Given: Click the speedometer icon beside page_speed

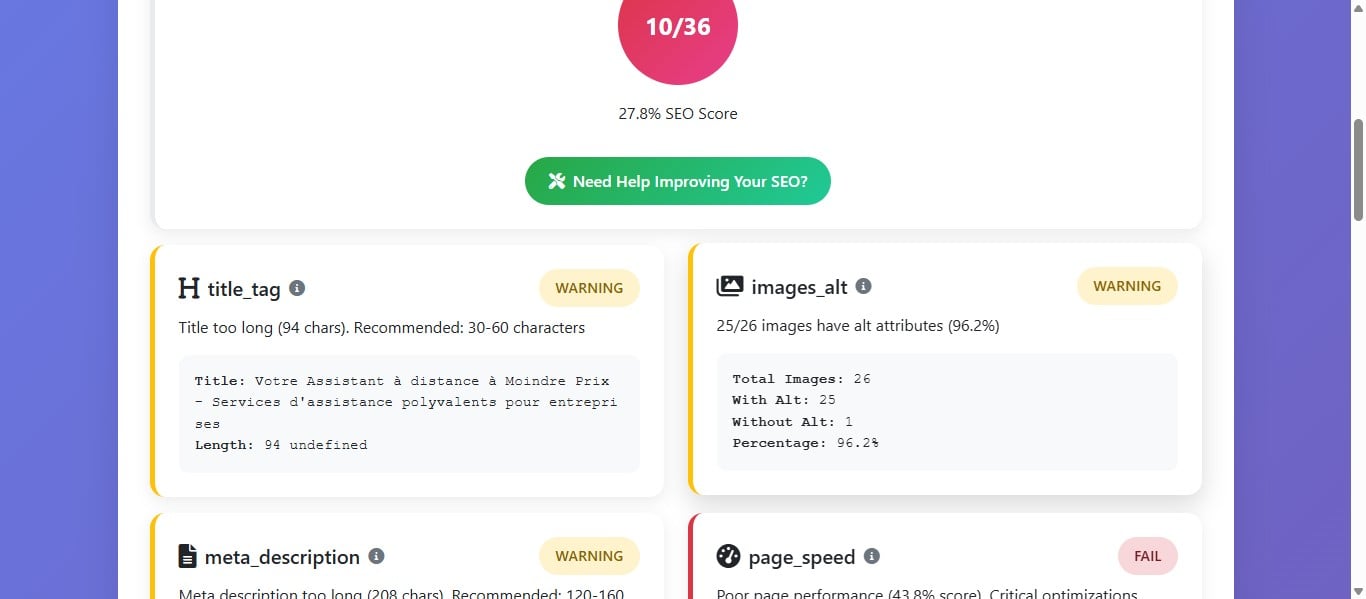Looking at the screenshot, I should (728, 557).
